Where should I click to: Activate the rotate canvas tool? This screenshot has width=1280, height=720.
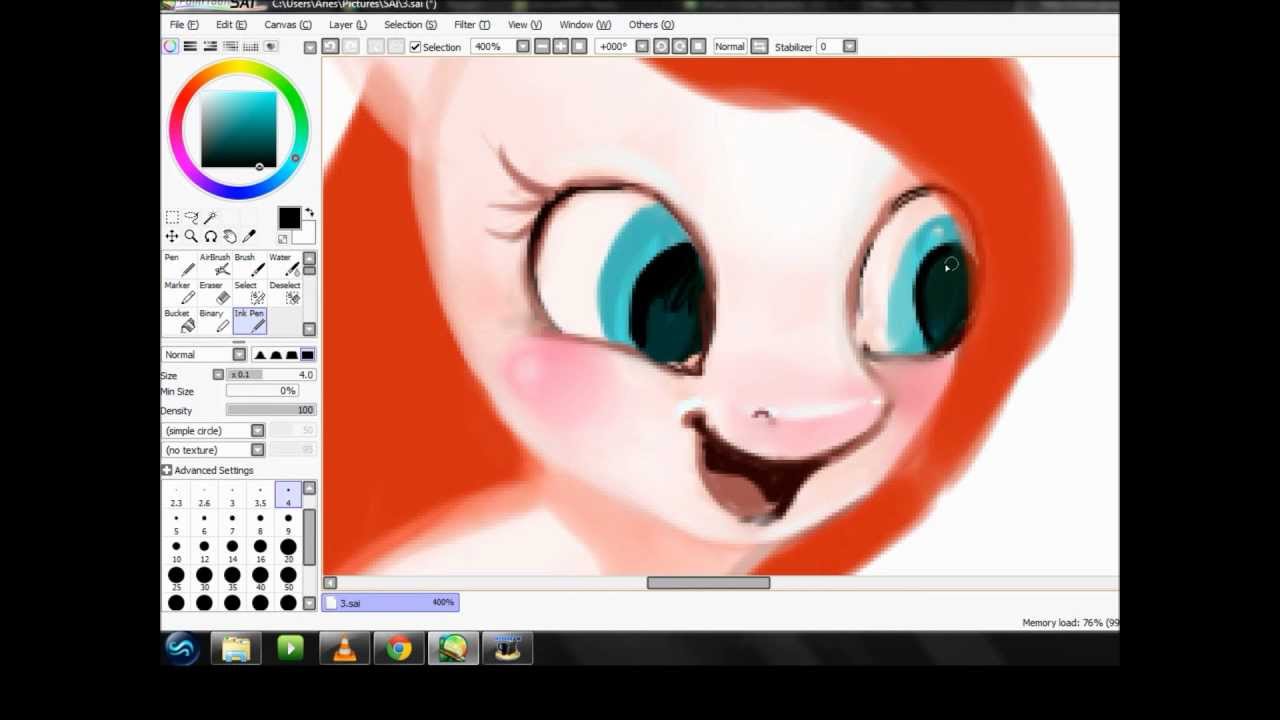coord(210,236)
